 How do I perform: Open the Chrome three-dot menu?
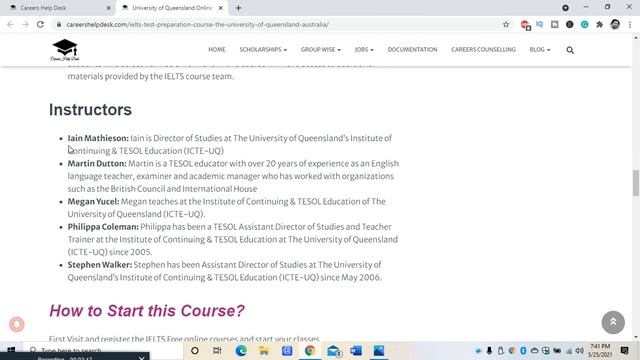coord(630,24)
